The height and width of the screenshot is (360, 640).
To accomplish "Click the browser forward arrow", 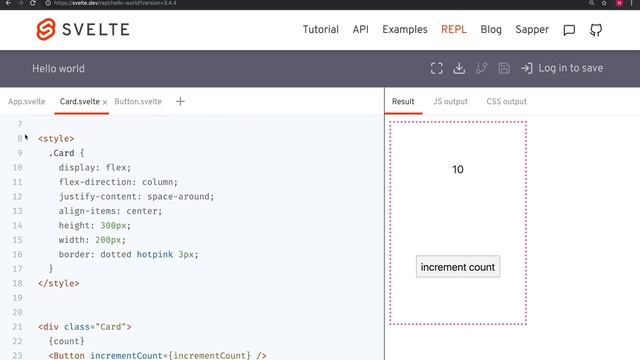I will coord(20,3).
